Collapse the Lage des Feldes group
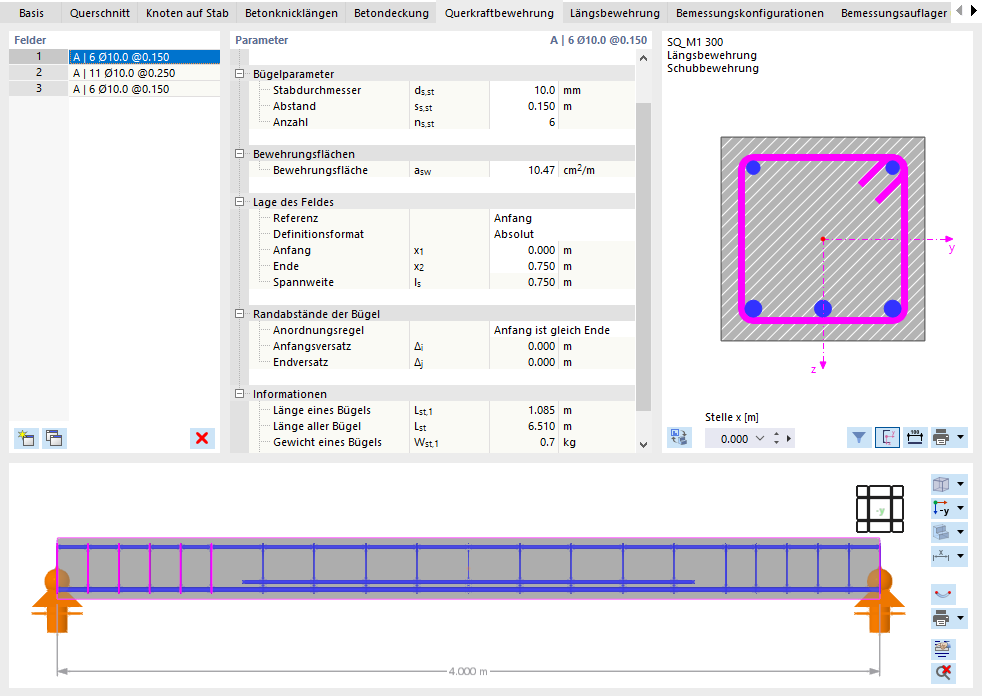This screenshot has height=696, width=982. pos(239,202)
